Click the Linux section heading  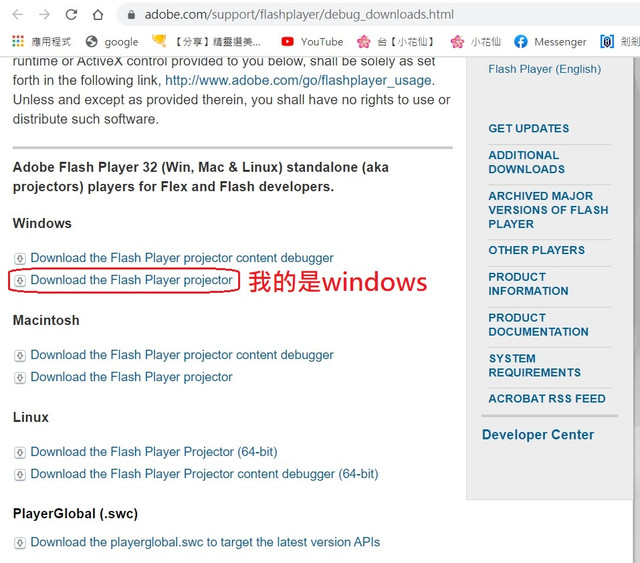[31, 418]
